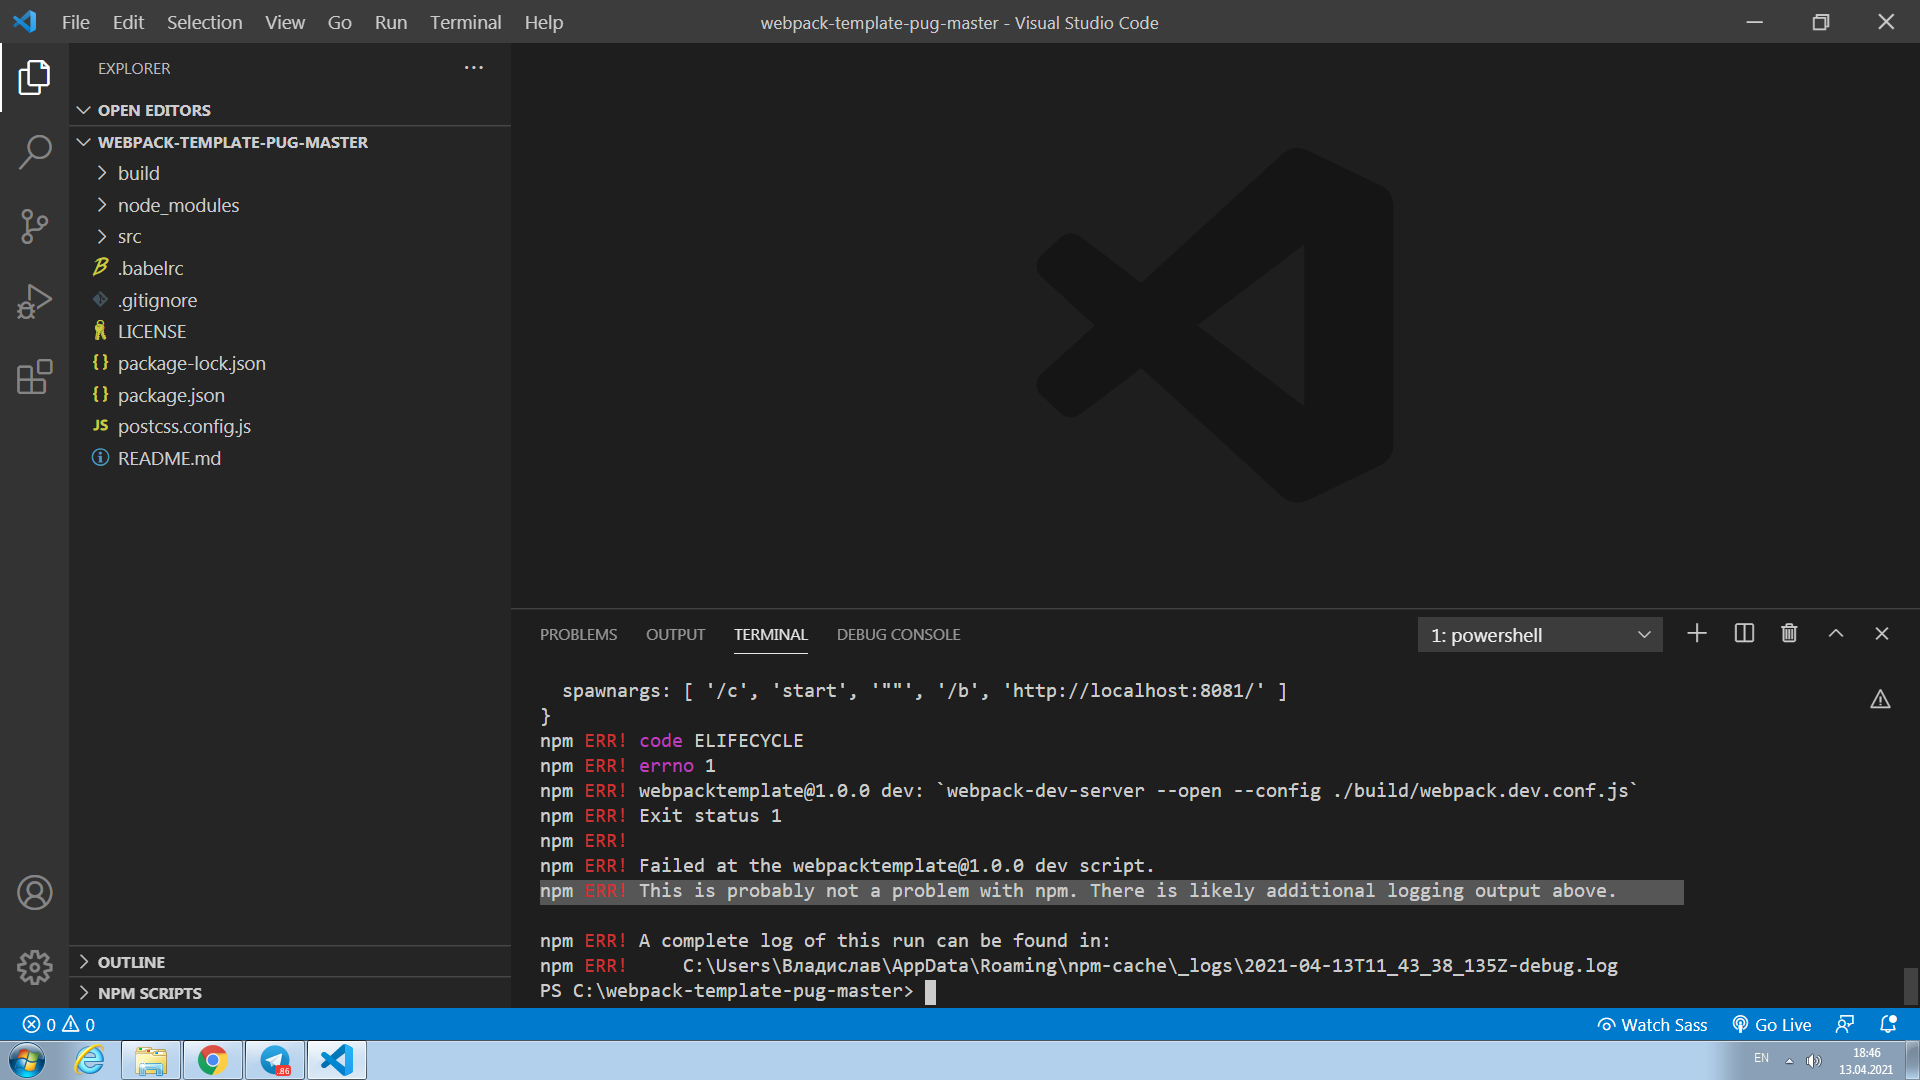The image size is (1920, 1080).
Task: Open the Run menu
Action: pos(391,22)
